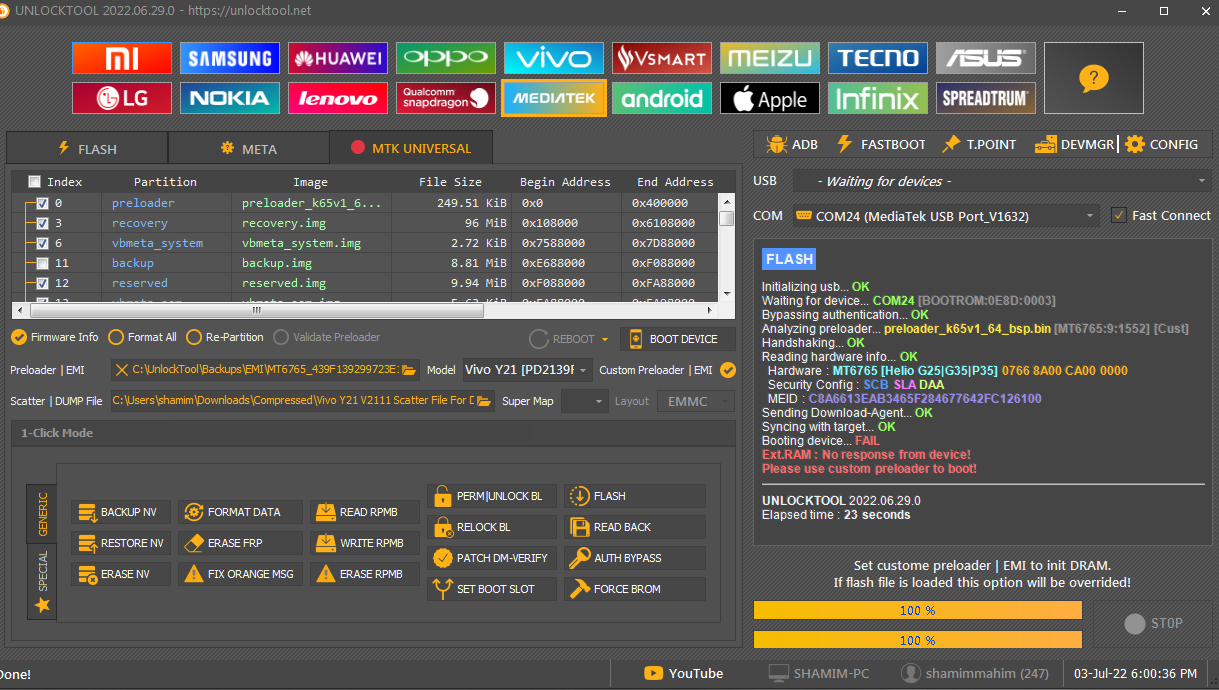Image resolution: width=1219 pixels, height=690 pixels.
Task: Choose the Android platform tile
Action: [x=662, y=98]
